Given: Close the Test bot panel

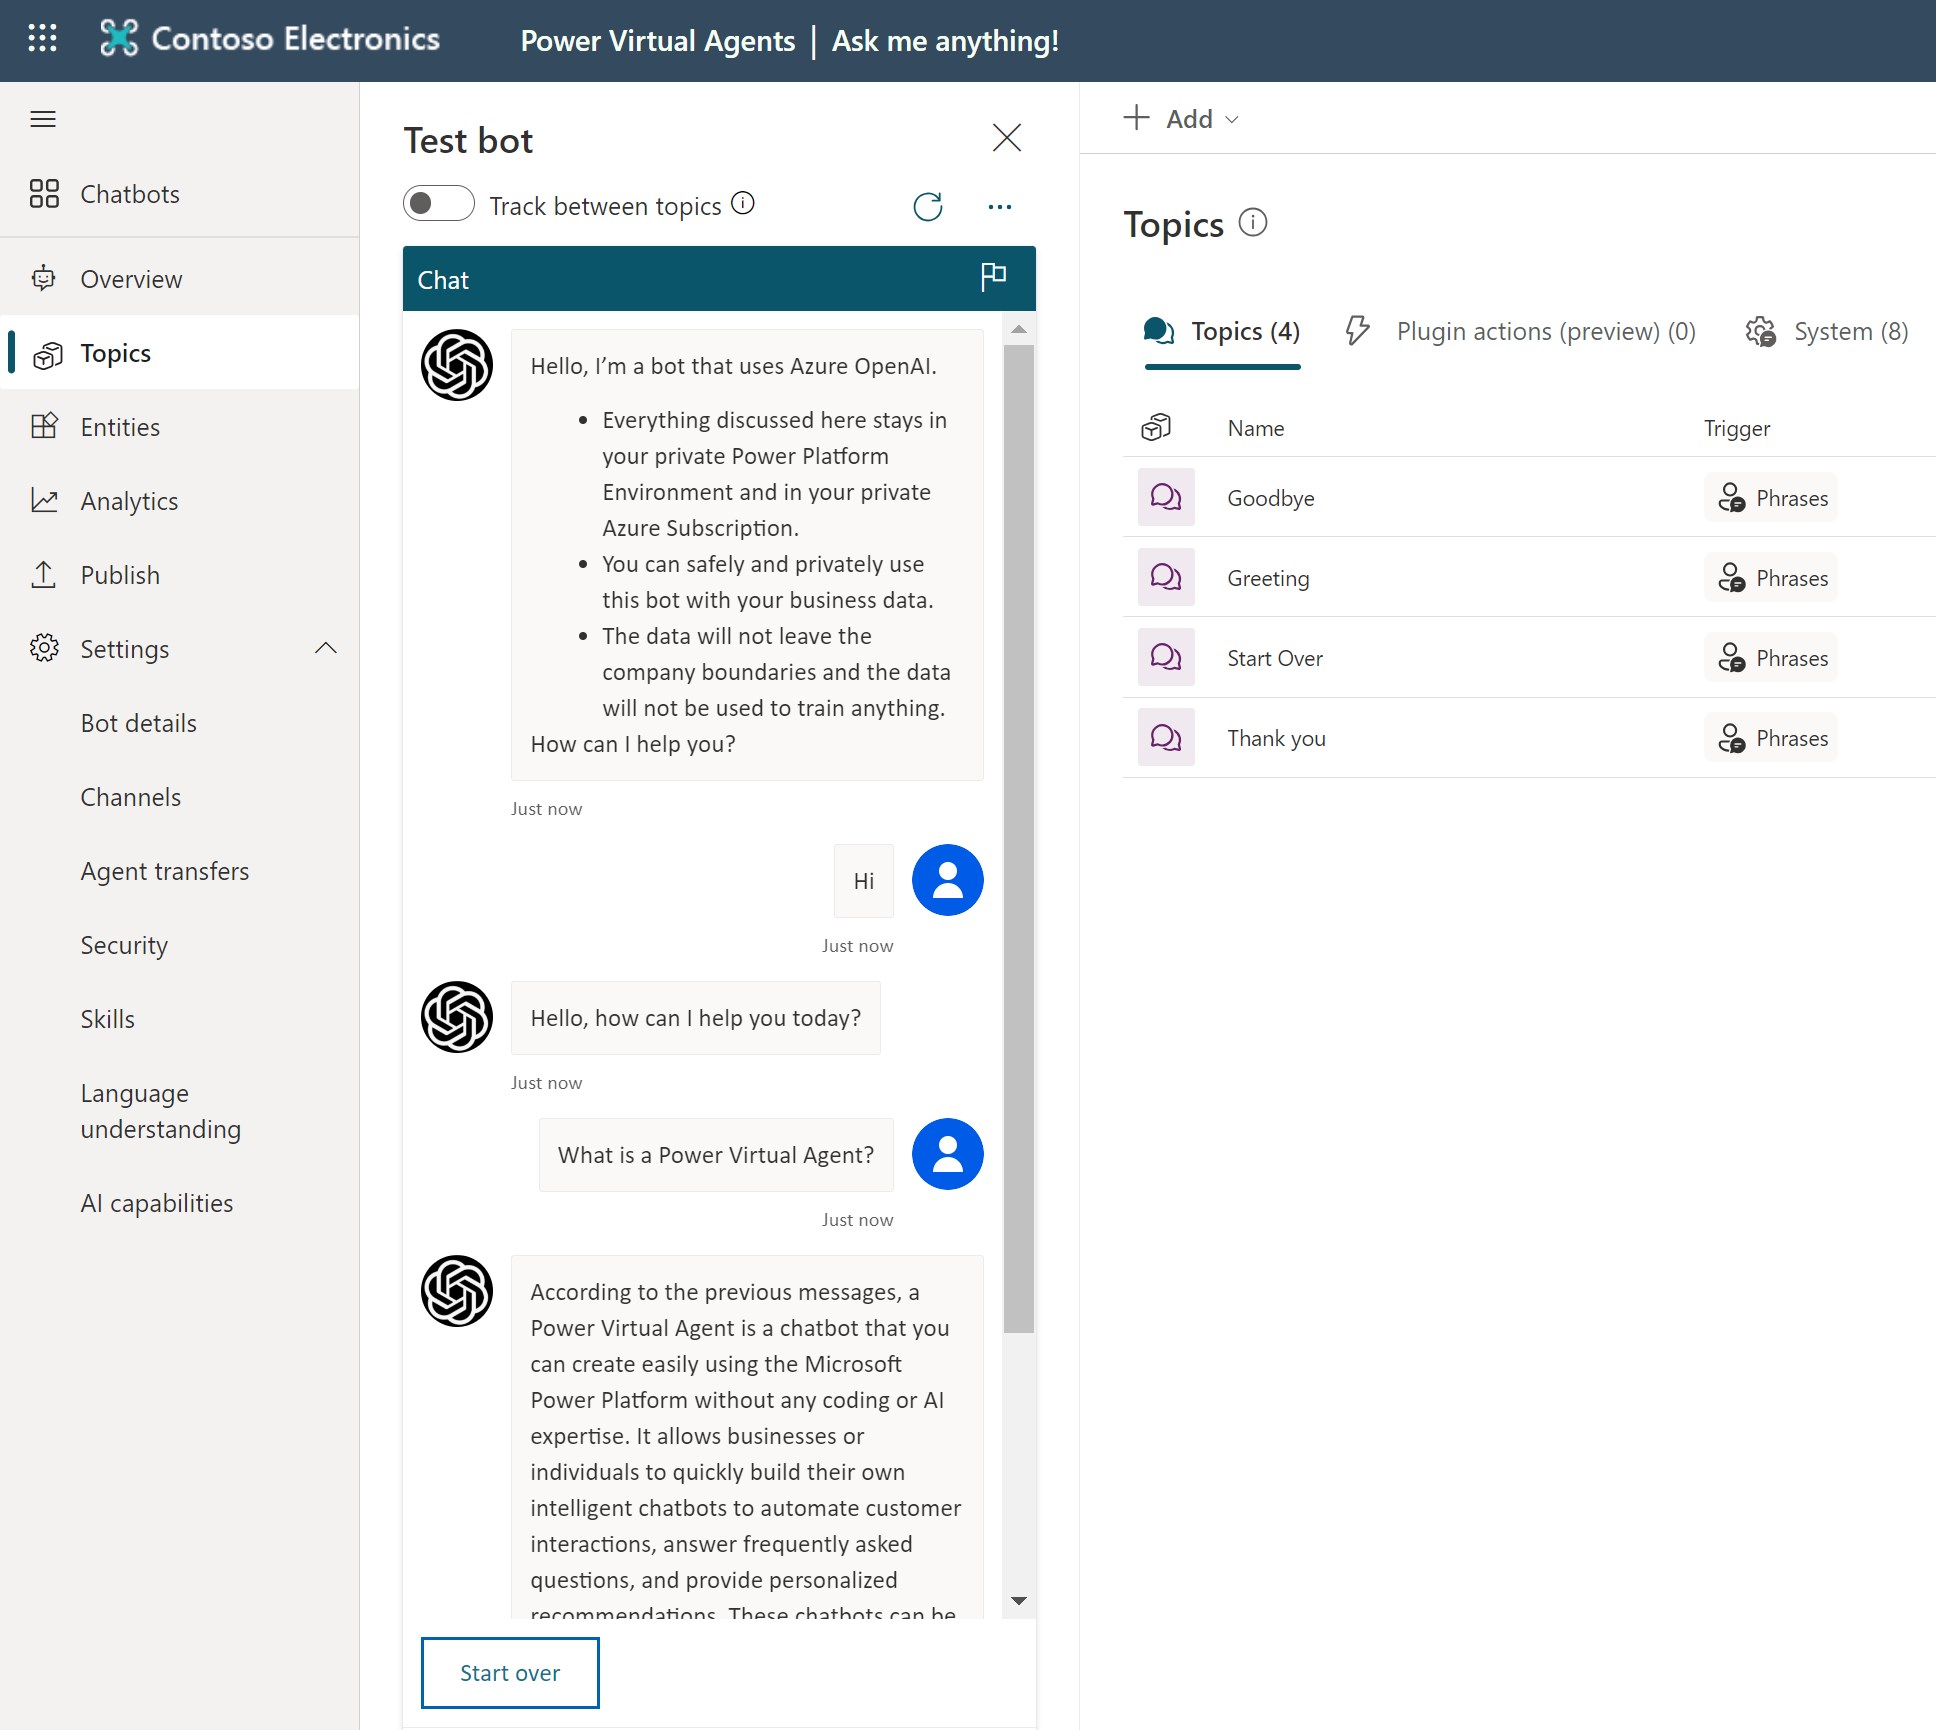Looking at the screenshot, I should point(1006,137).
